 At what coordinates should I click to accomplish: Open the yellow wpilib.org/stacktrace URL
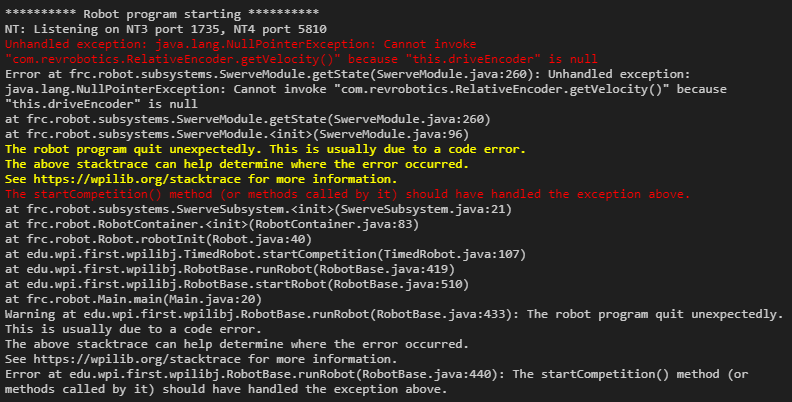click(137, 179)
